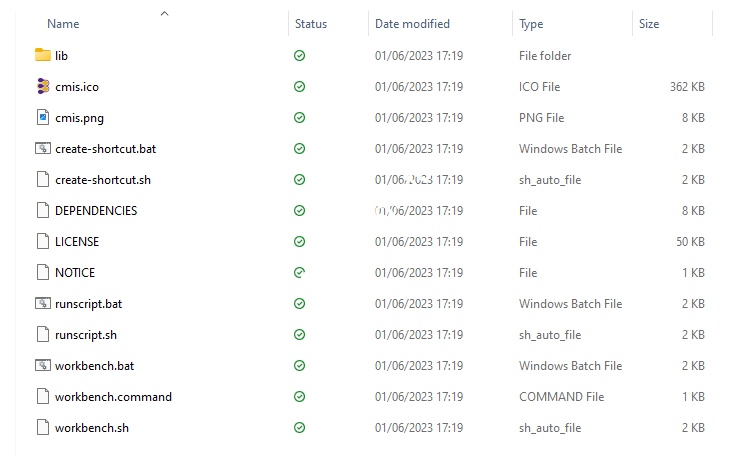Click the LICENSE file's blank document icon

coord(42,241)
